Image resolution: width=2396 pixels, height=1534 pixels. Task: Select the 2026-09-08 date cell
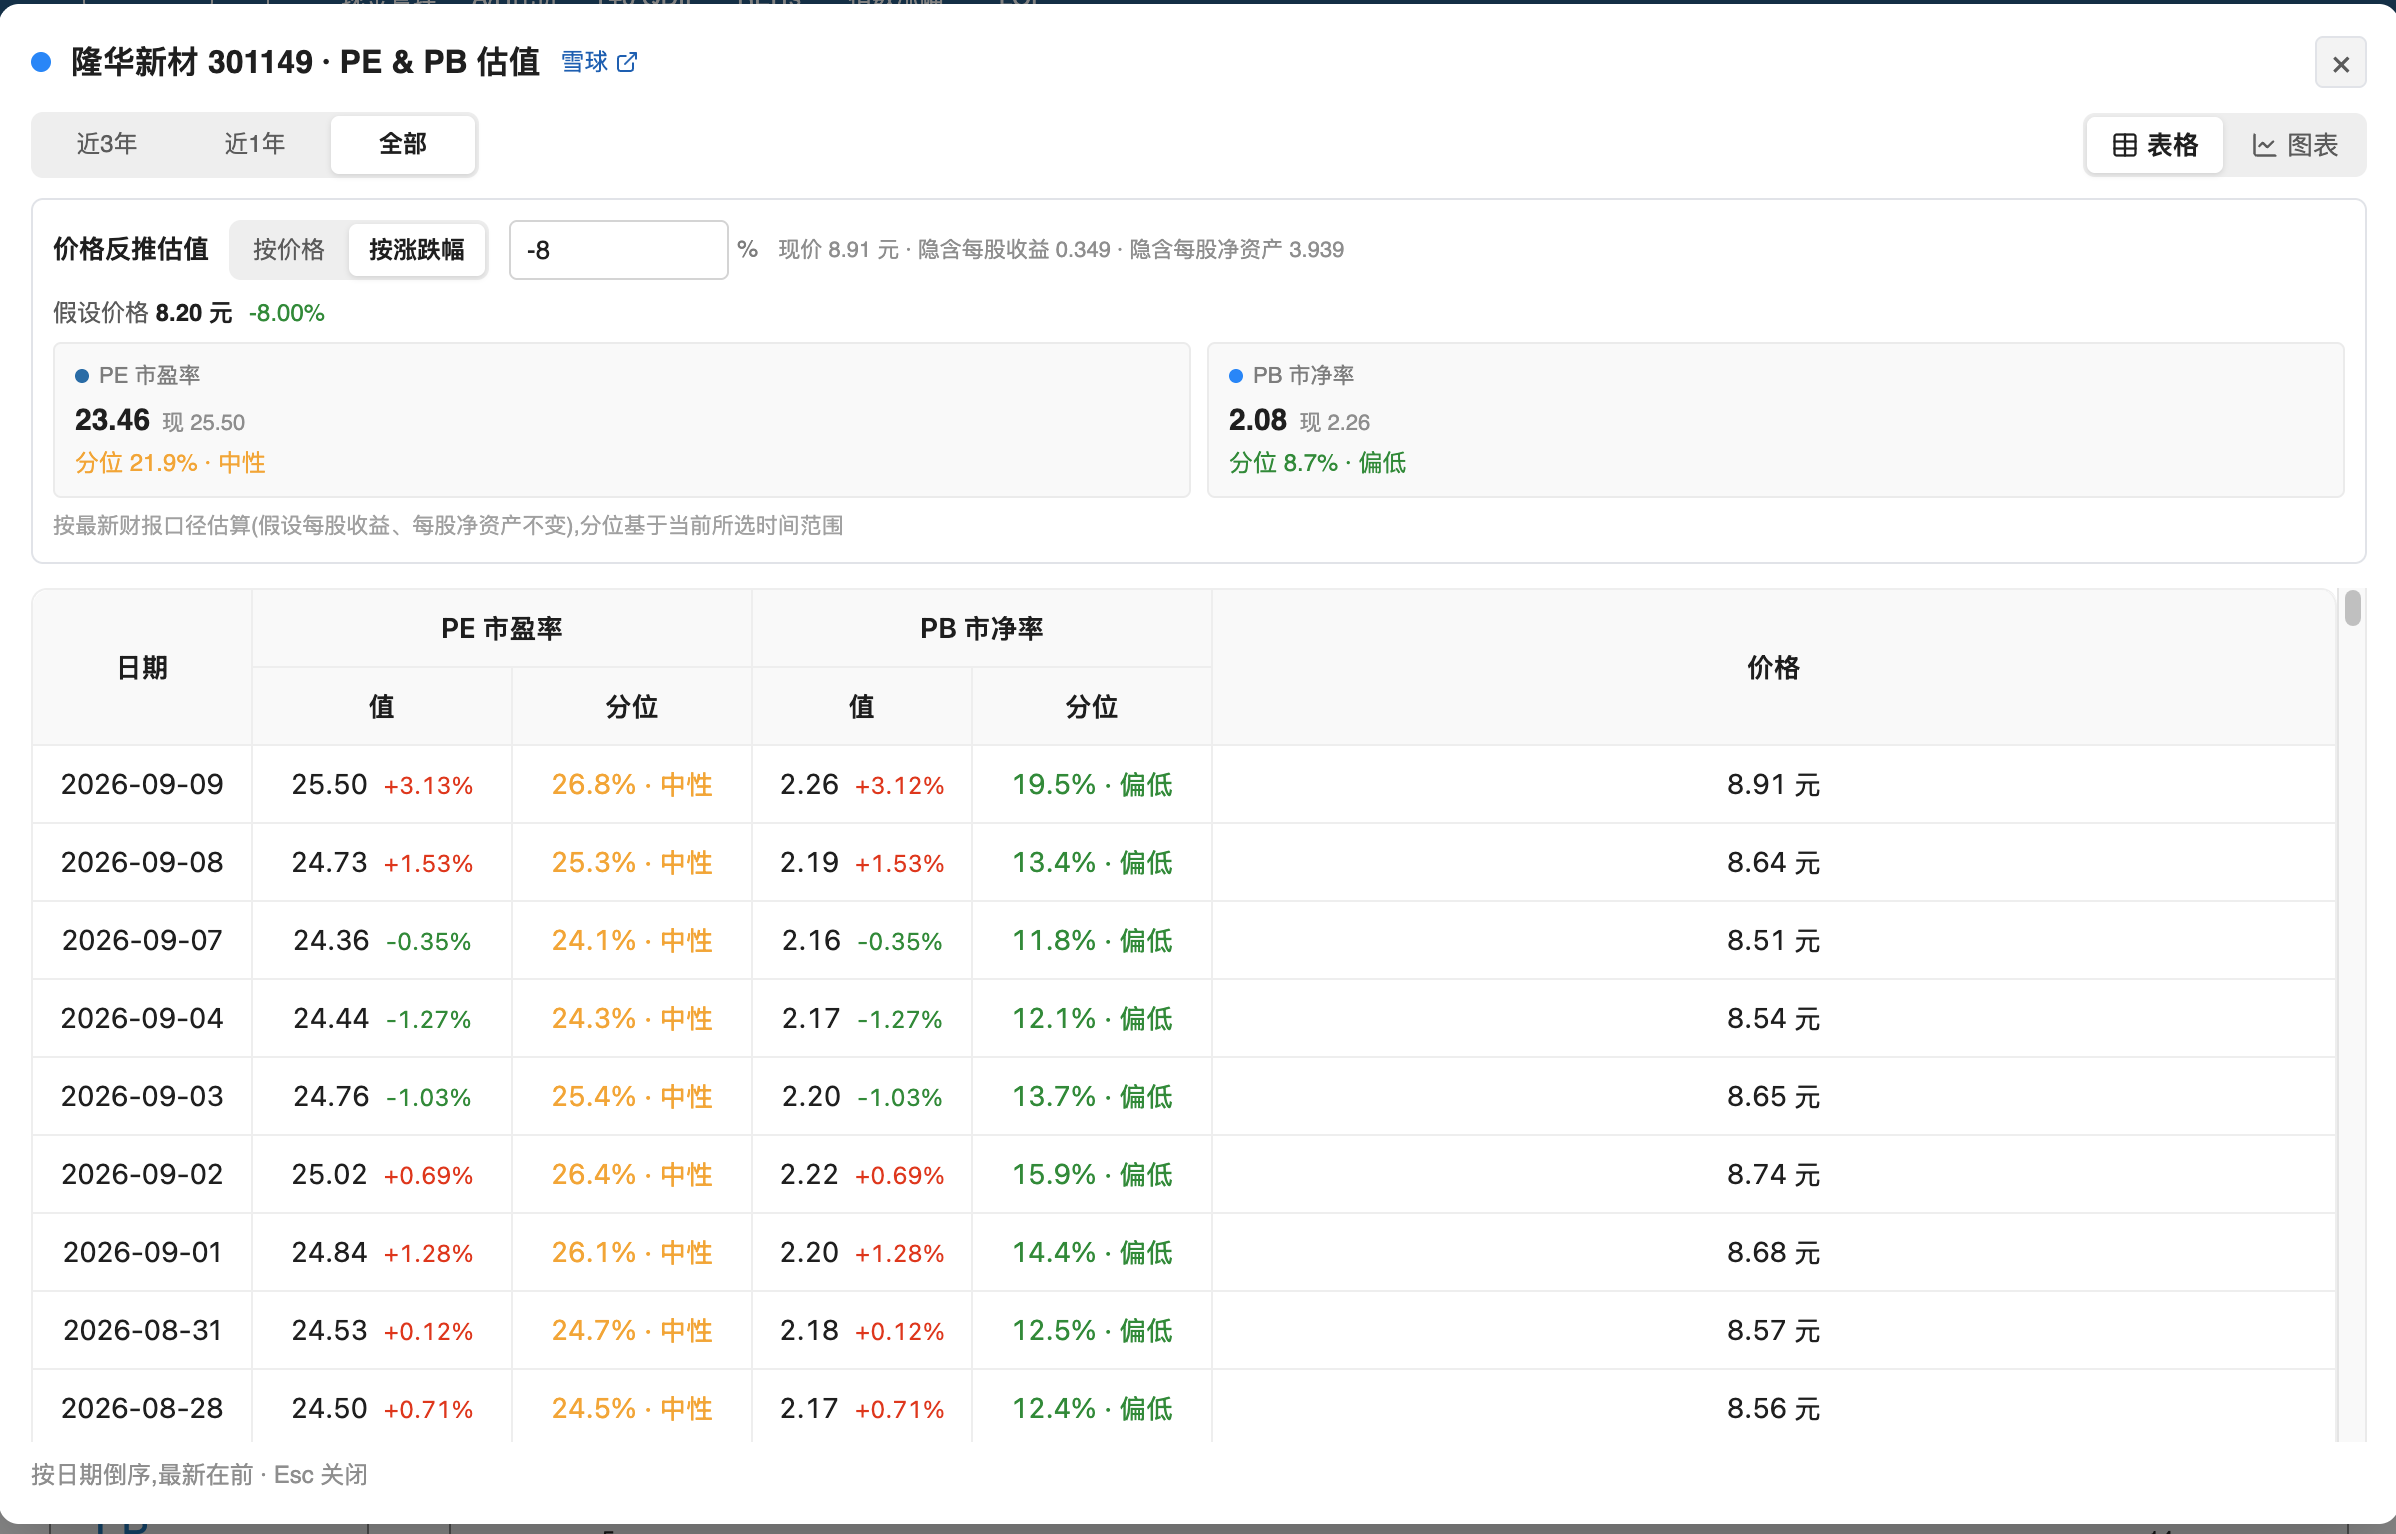point(142,862)
